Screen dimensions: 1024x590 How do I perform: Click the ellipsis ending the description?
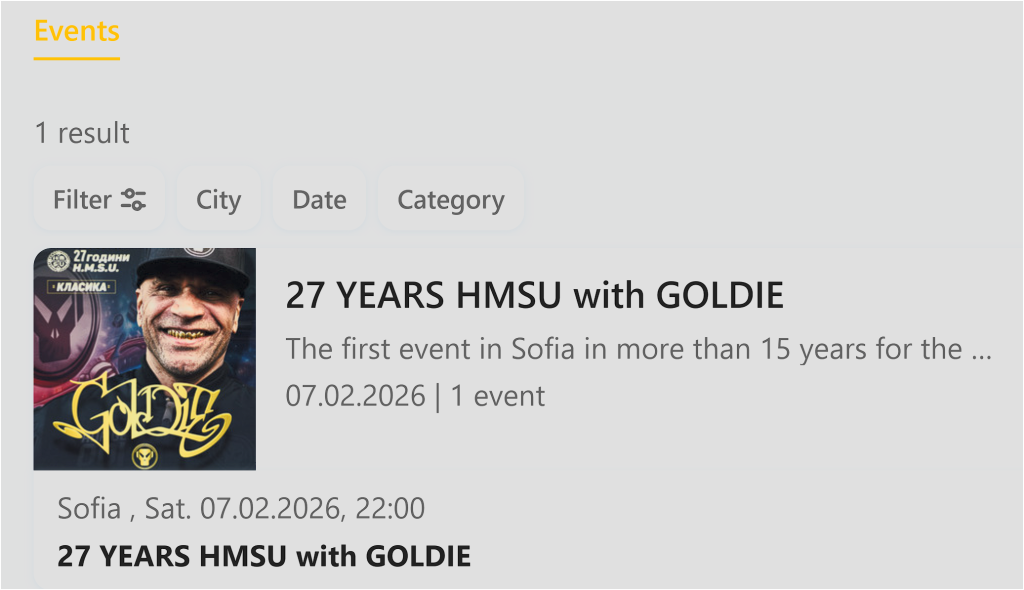[980, 351]
